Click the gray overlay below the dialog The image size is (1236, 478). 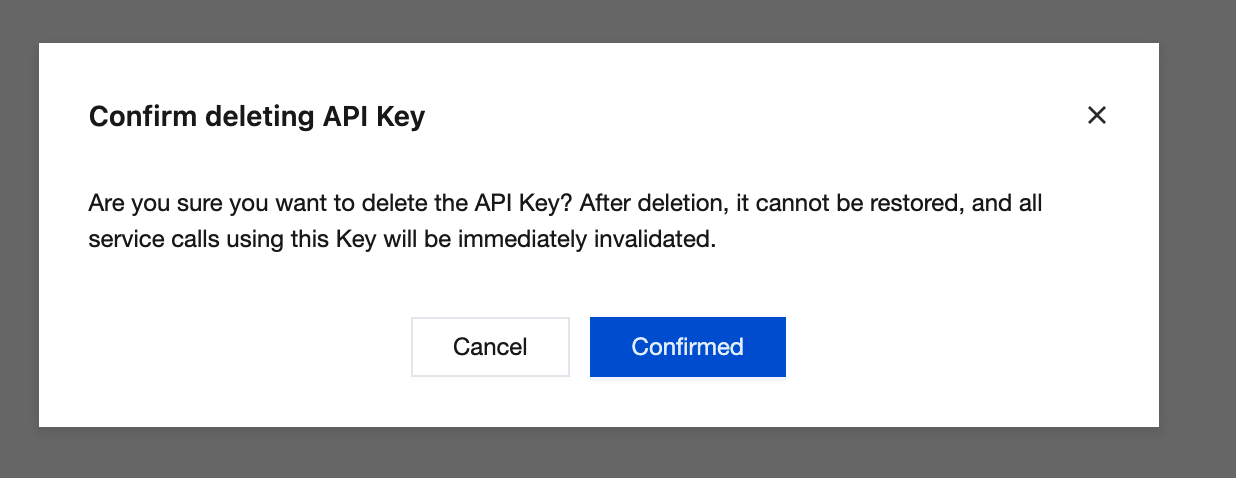tap(600, 453)
